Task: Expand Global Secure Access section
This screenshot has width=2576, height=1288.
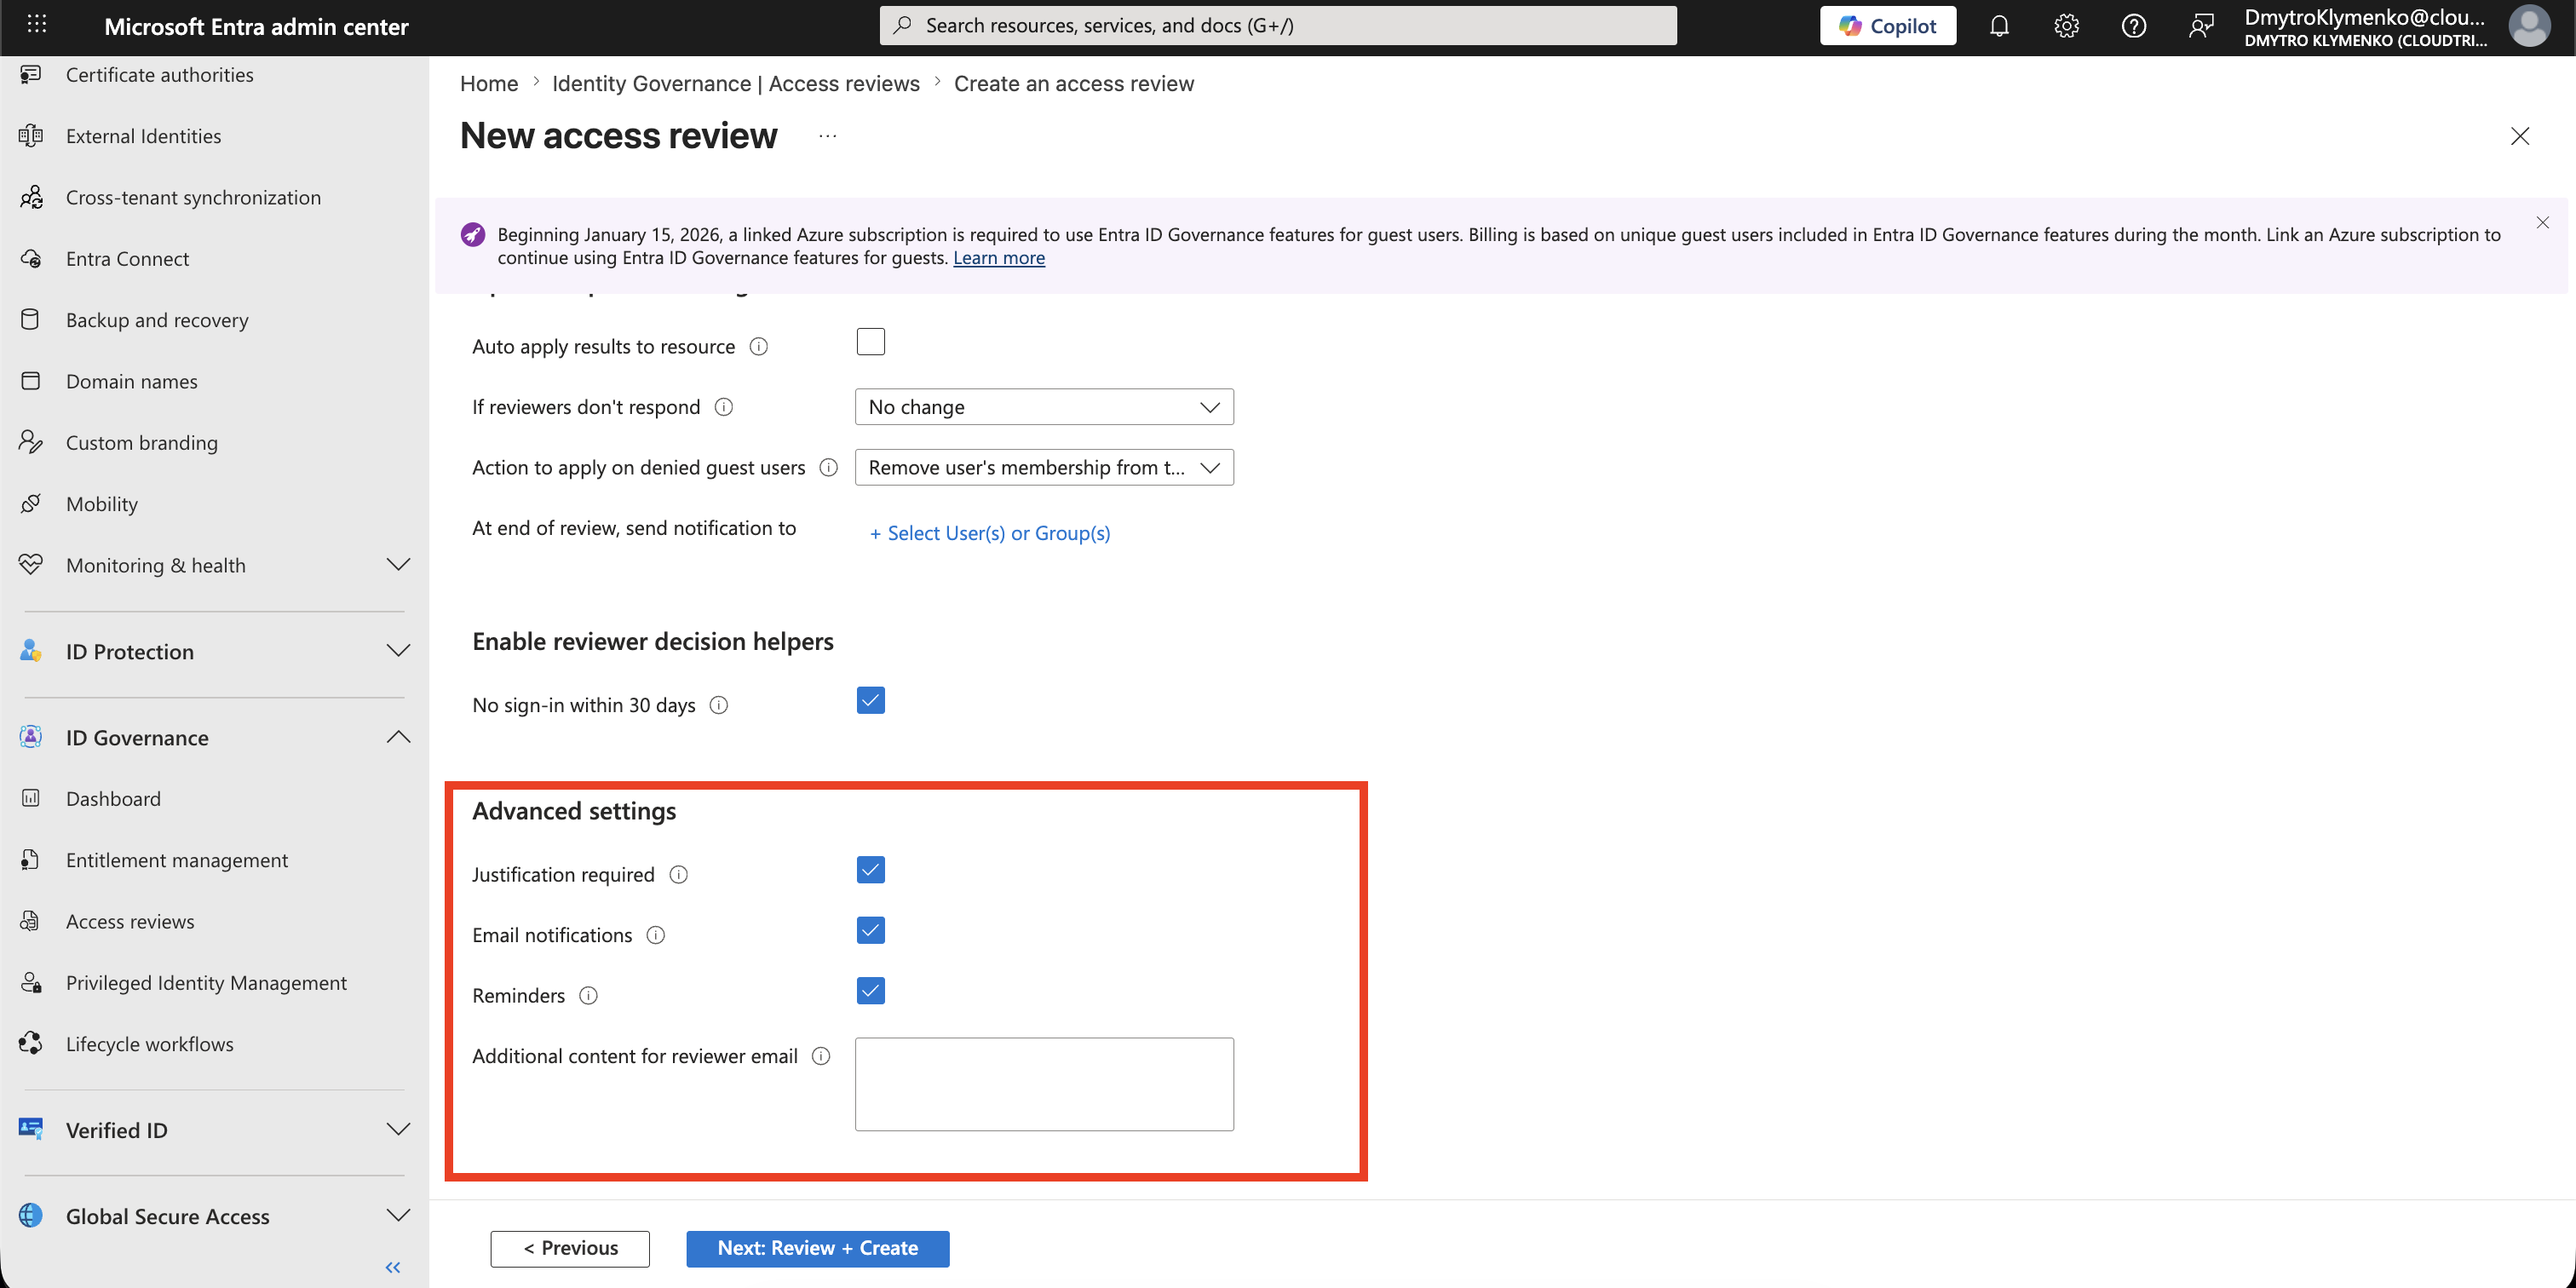Action: click(398, 1215)
